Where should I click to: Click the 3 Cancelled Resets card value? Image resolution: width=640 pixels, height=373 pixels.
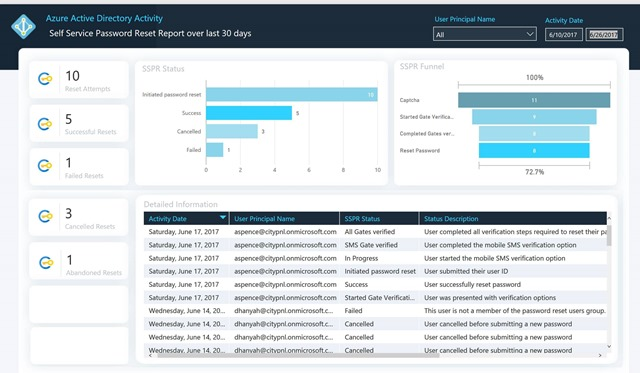[69, 213]
